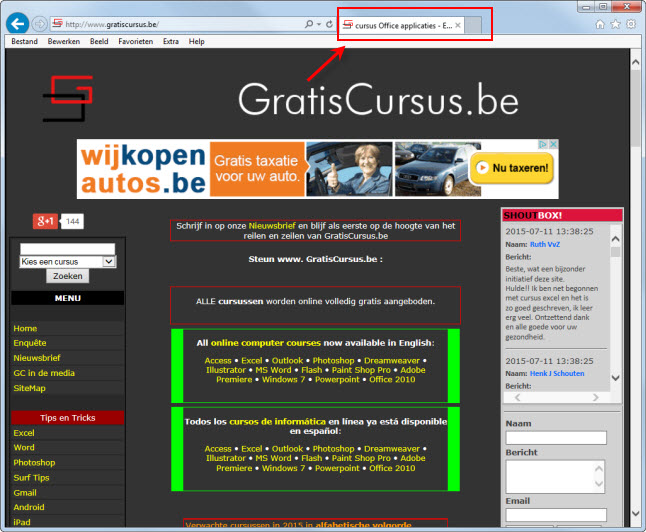Click the Ruth VvZ name link
This screenshot has width=646, height=532.
(x=545, y=244)
